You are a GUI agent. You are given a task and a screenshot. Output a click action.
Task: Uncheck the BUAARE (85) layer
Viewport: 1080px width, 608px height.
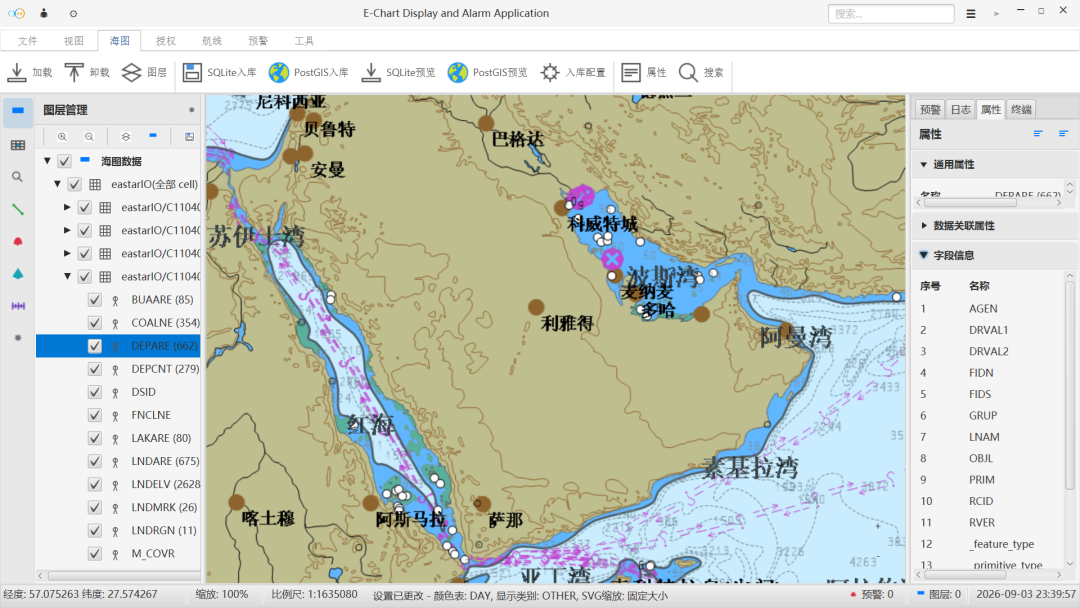click(94, 300)
